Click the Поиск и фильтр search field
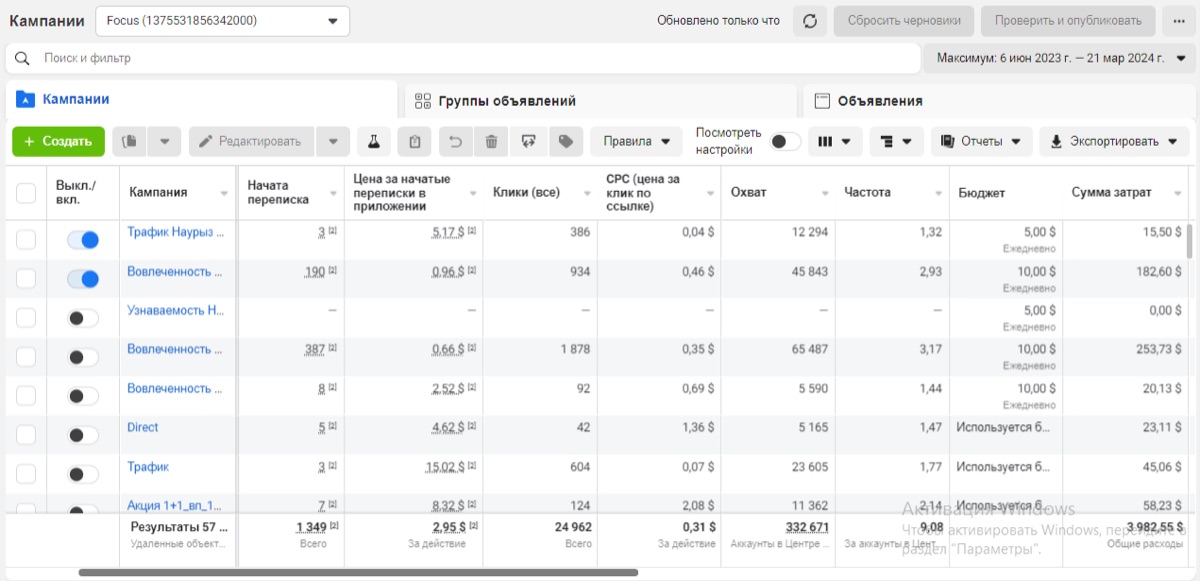The width and height of the screenshot is (1200, 581). (x=462, y=58)
